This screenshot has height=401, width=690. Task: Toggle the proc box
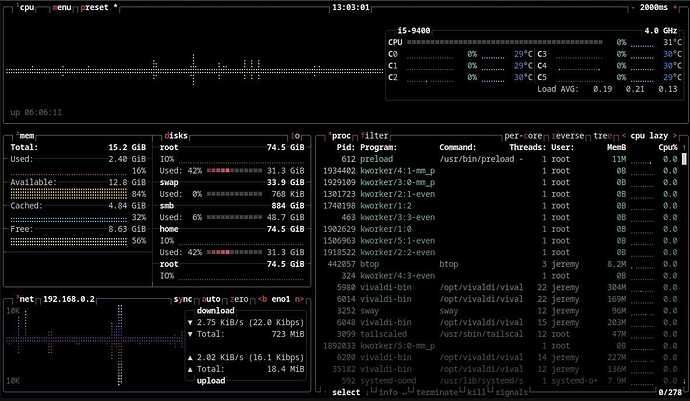pyautogui.click(x=340, y=136)
